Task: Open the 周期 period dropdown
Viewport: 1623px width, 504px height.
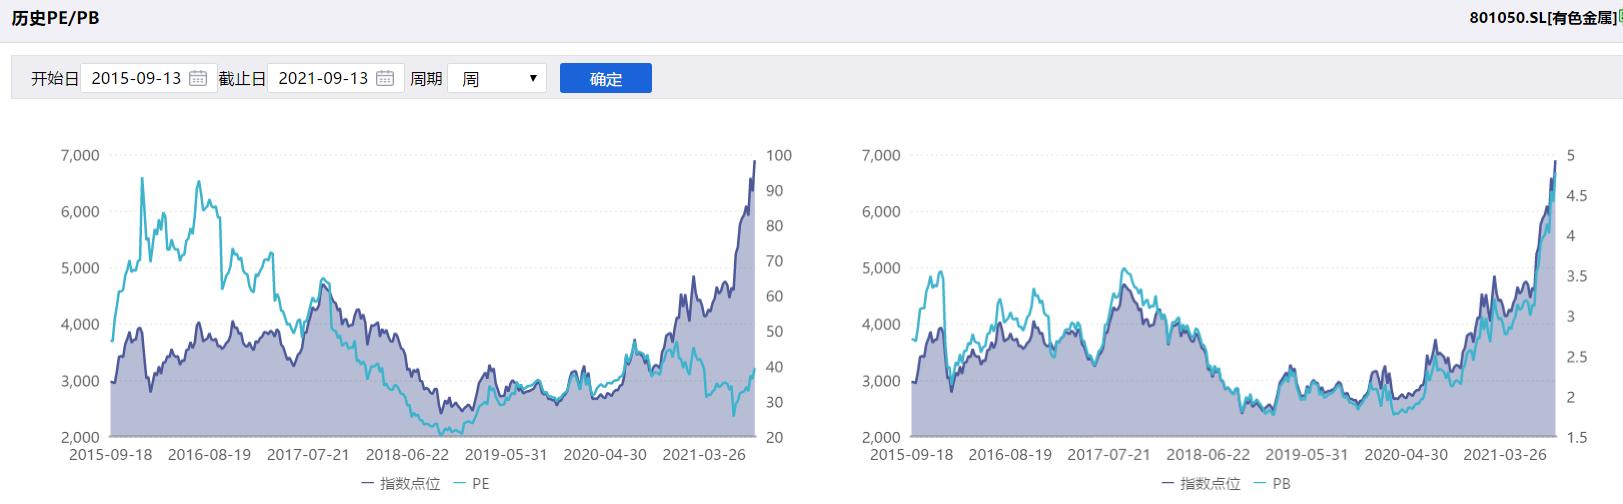Action: pos(497,78)
